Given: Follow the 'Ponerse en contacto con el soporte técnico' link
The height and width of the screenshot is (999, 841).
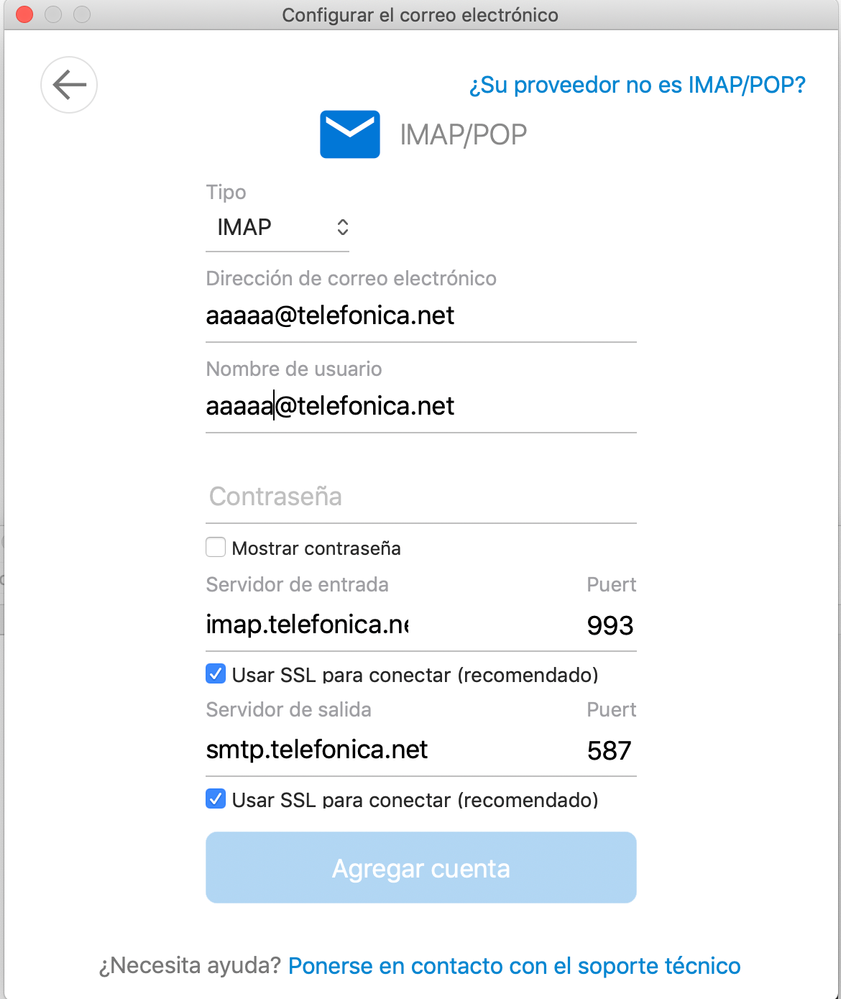Looking at the screenshot, I should [x=514, y=966].
